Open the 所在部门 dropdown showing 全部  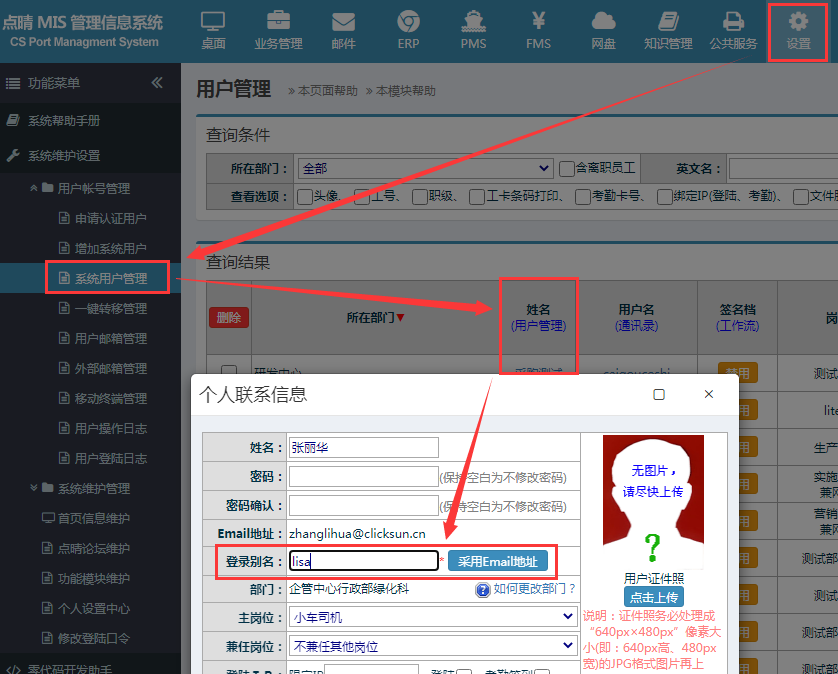tap(425, 169)
